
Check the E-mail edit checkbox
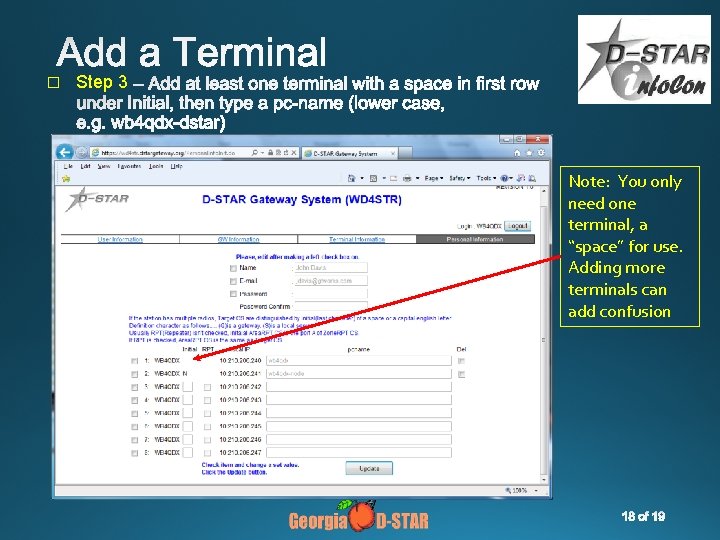[233, 281]
